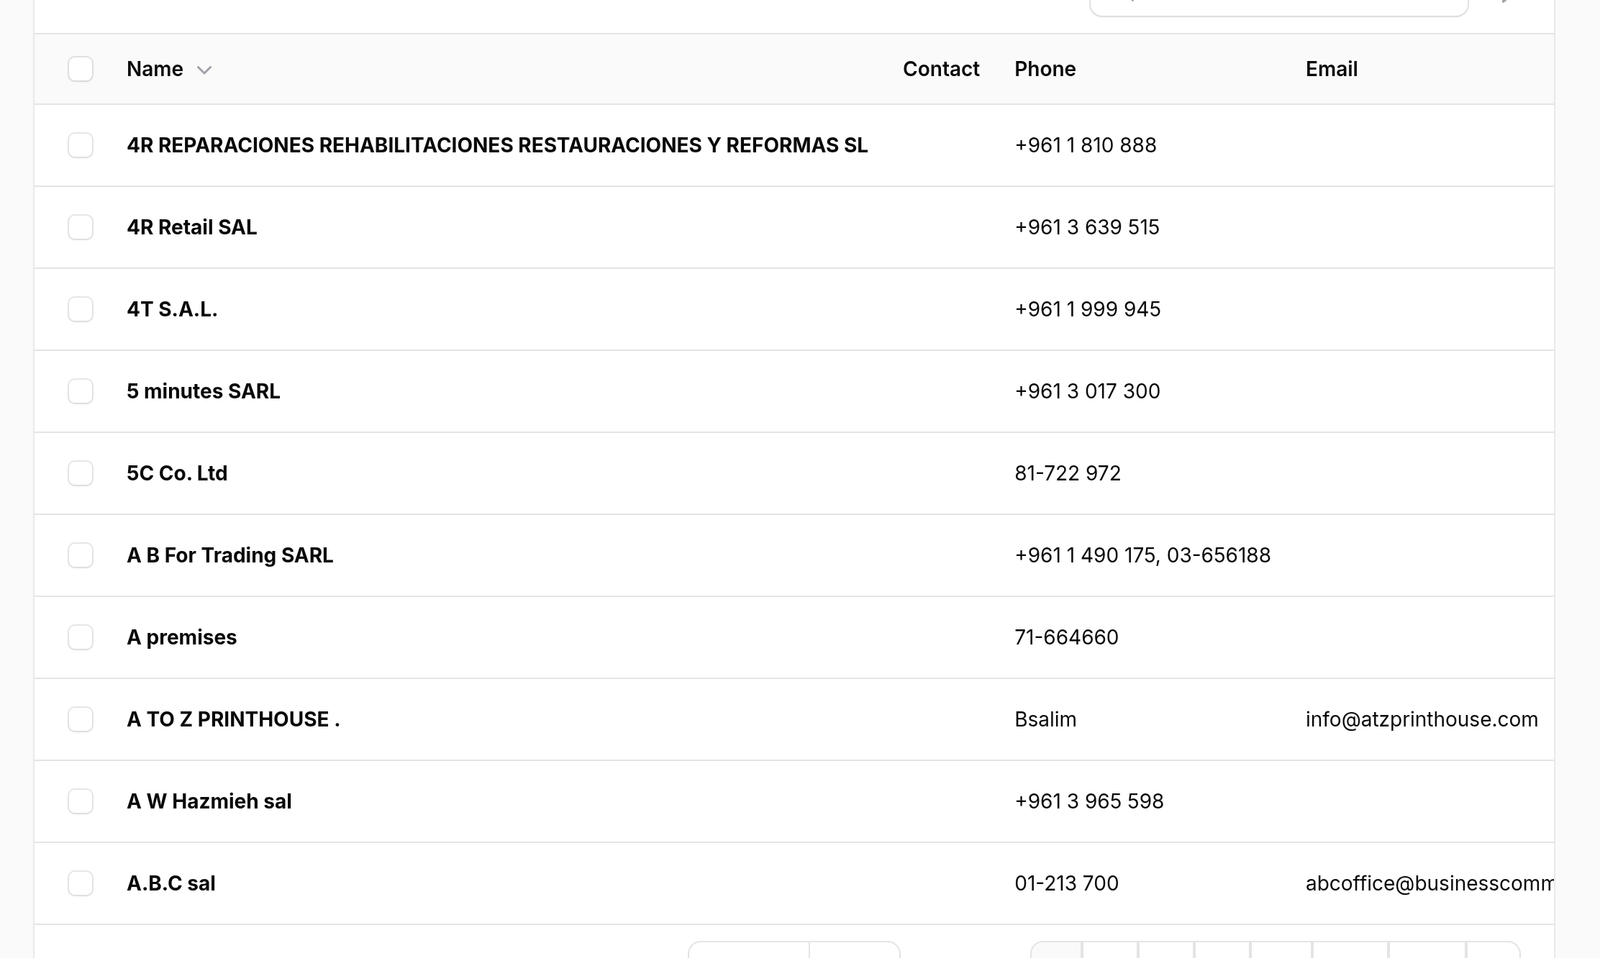This screenshot has width=1600, height=958.
Task: Check the A premises row checkbox
Action: (80, 637)
